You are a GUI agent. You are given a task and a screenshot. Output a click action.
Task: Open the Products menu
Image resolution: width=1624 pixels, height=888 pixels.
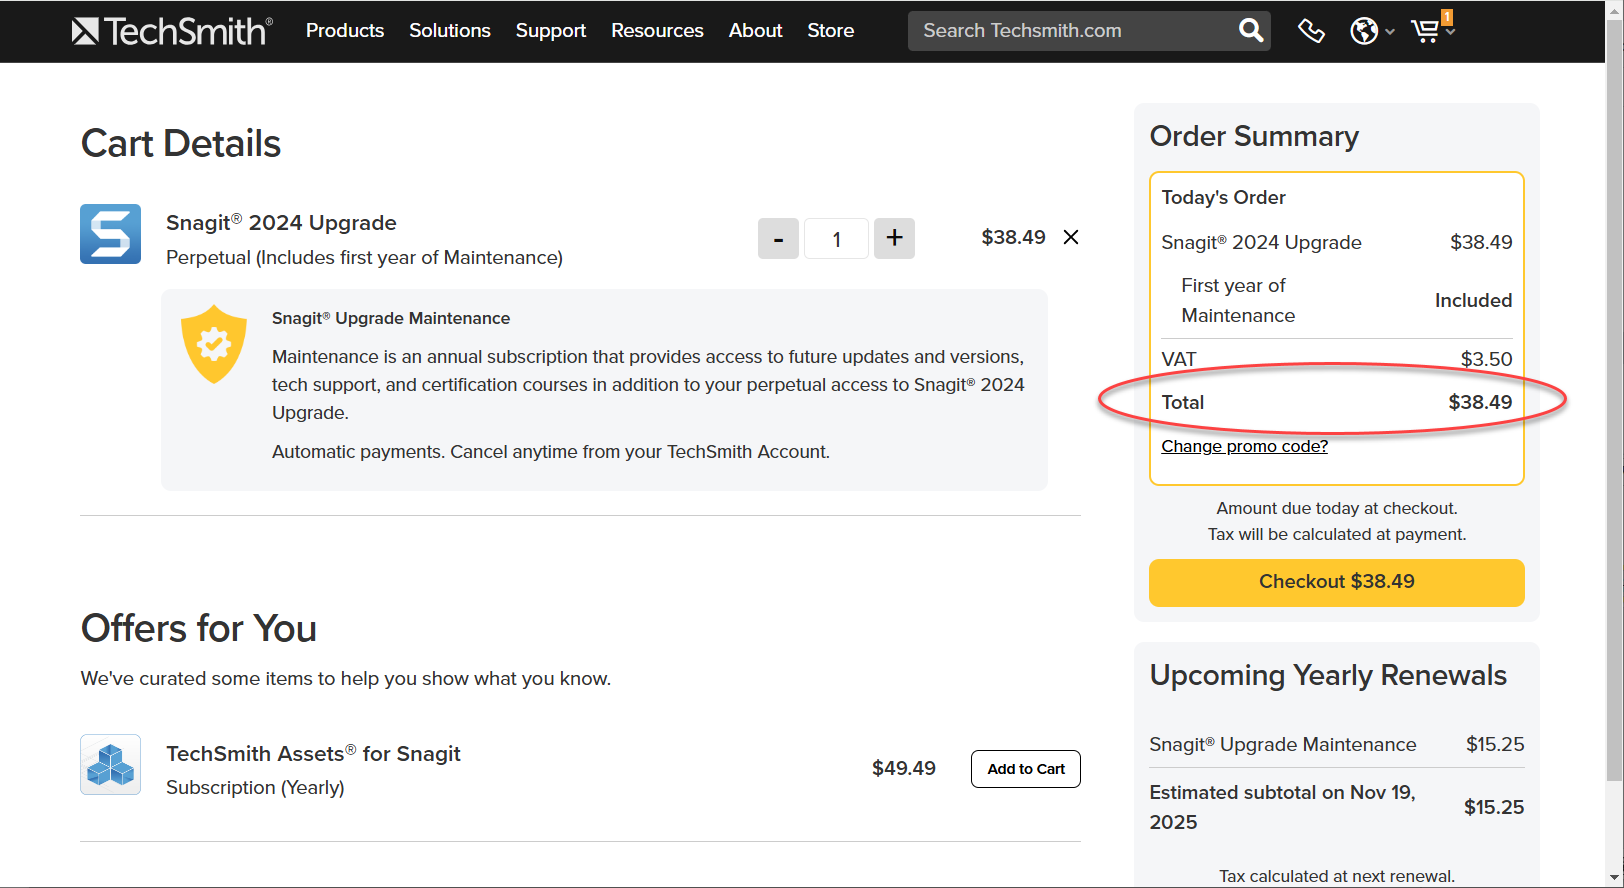345,31
